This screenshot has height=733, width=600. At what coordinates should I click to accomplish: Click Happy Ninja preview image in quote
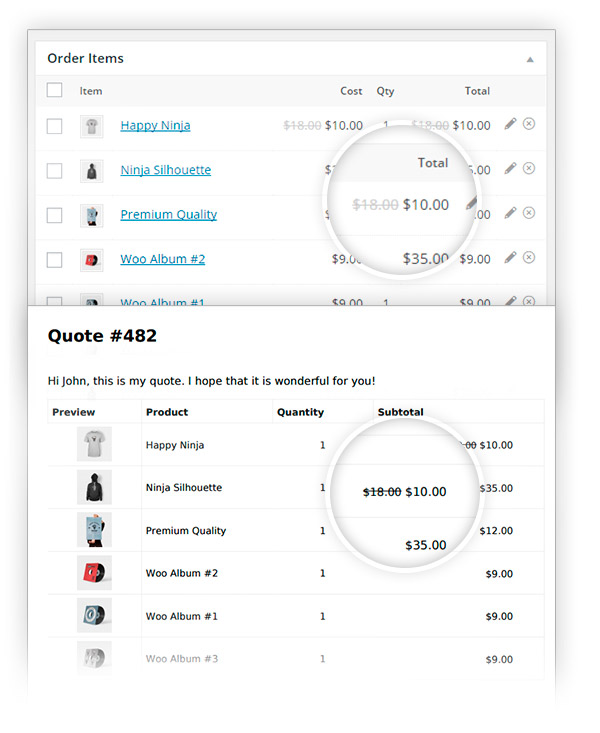94,444
